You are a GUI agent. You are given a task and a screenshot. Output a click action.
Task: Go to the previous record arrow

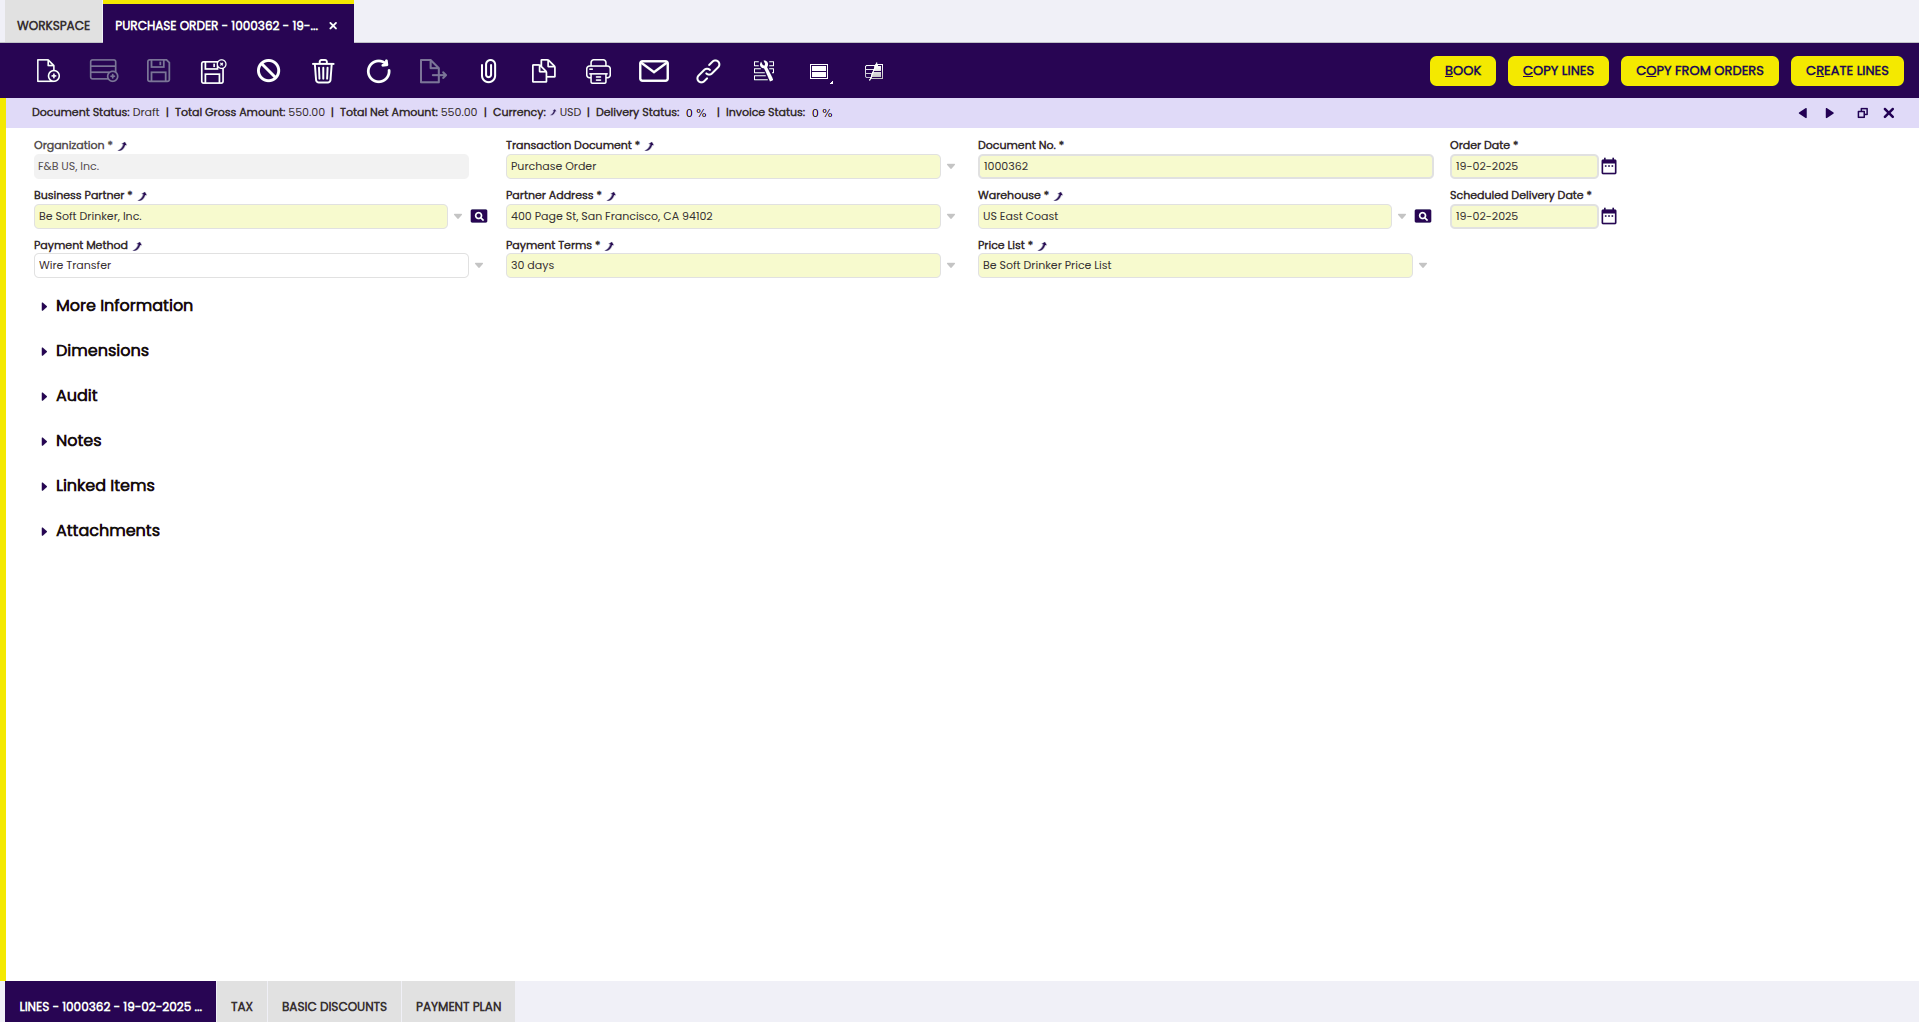1803,113
